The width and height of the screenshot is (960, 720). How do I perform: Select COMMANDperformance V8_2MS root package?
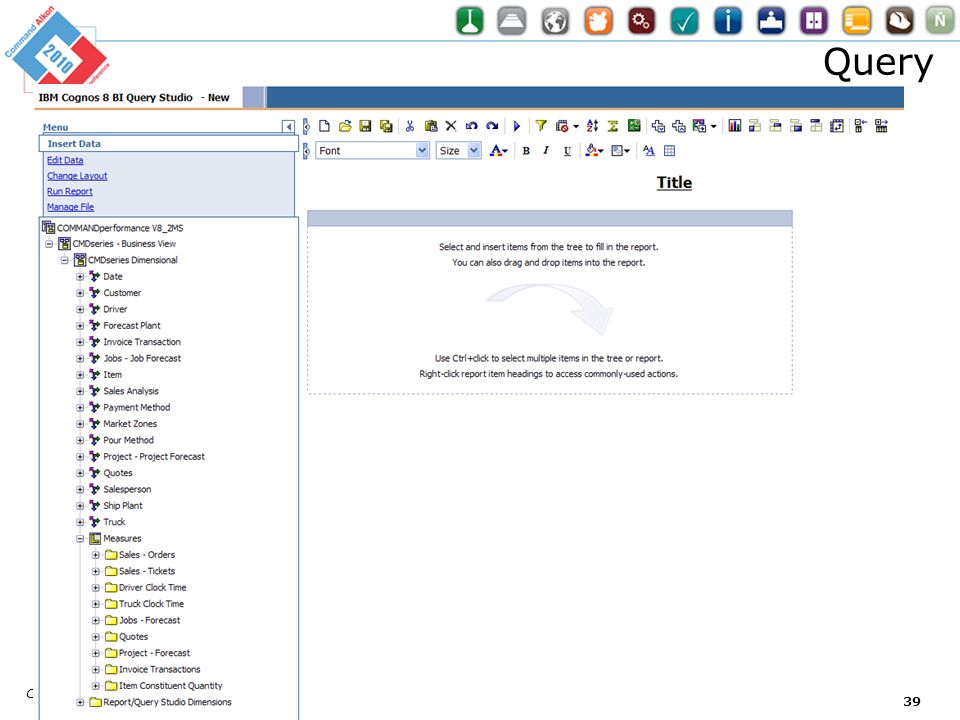point(120,228)
